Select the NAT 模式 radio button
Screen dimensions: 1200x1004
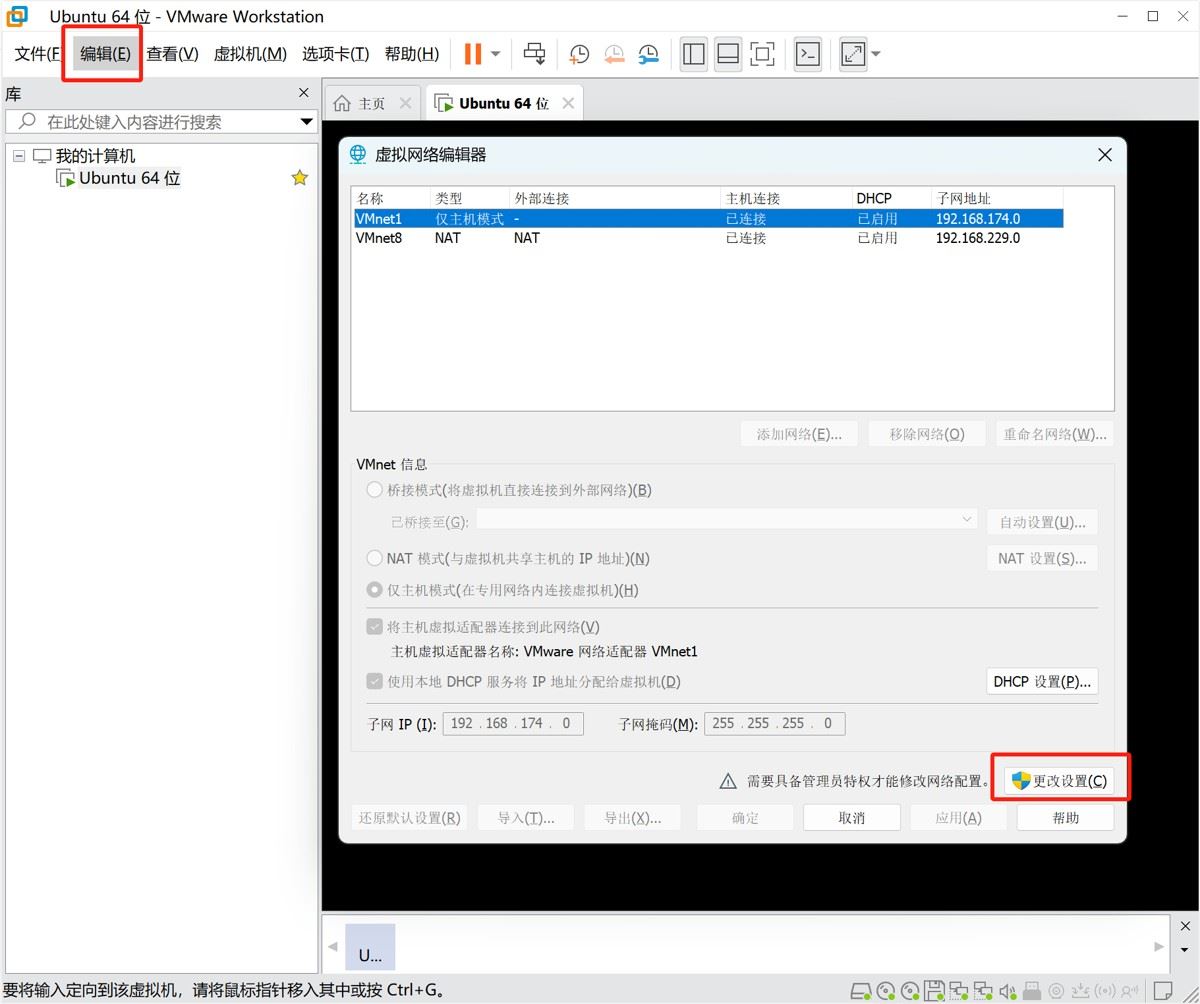point(375,558)
